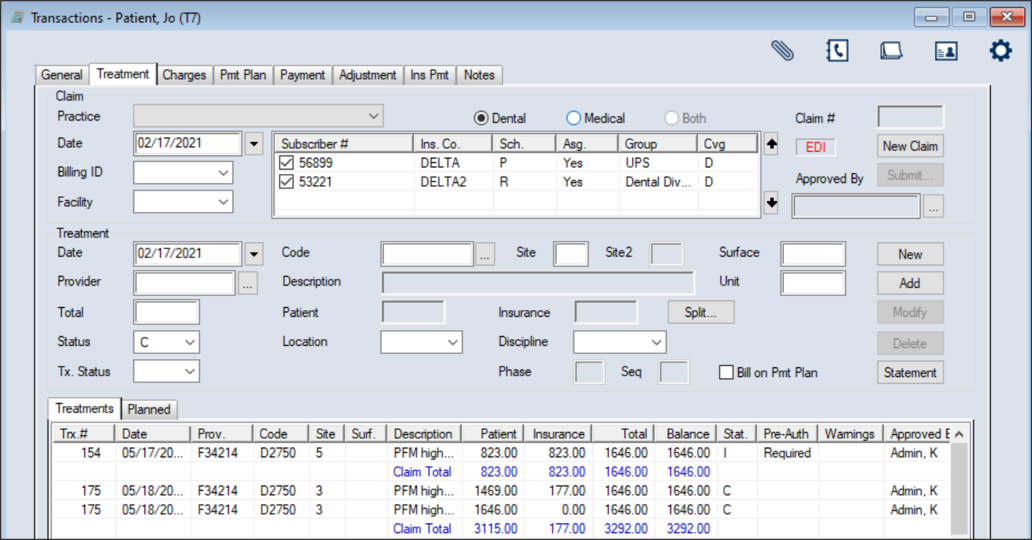Click the paperclip attachments icon
Viewport: 1032px width, 540px height.
point(782,51)
